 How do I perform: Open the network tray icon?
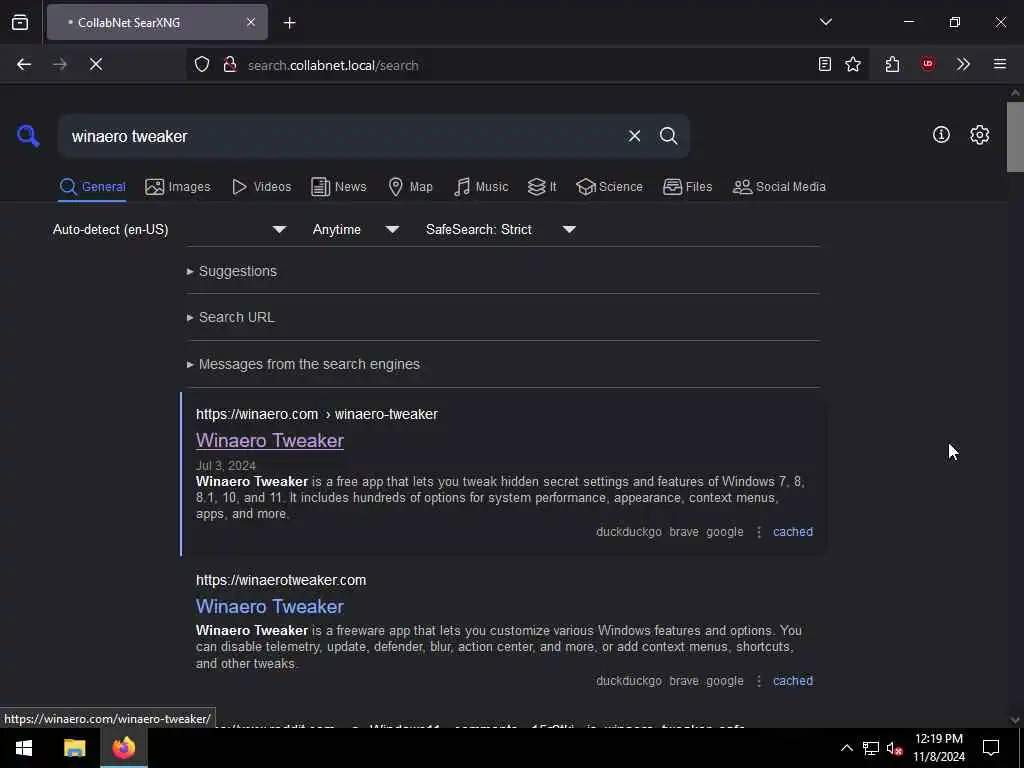click(x=871, y=748)
